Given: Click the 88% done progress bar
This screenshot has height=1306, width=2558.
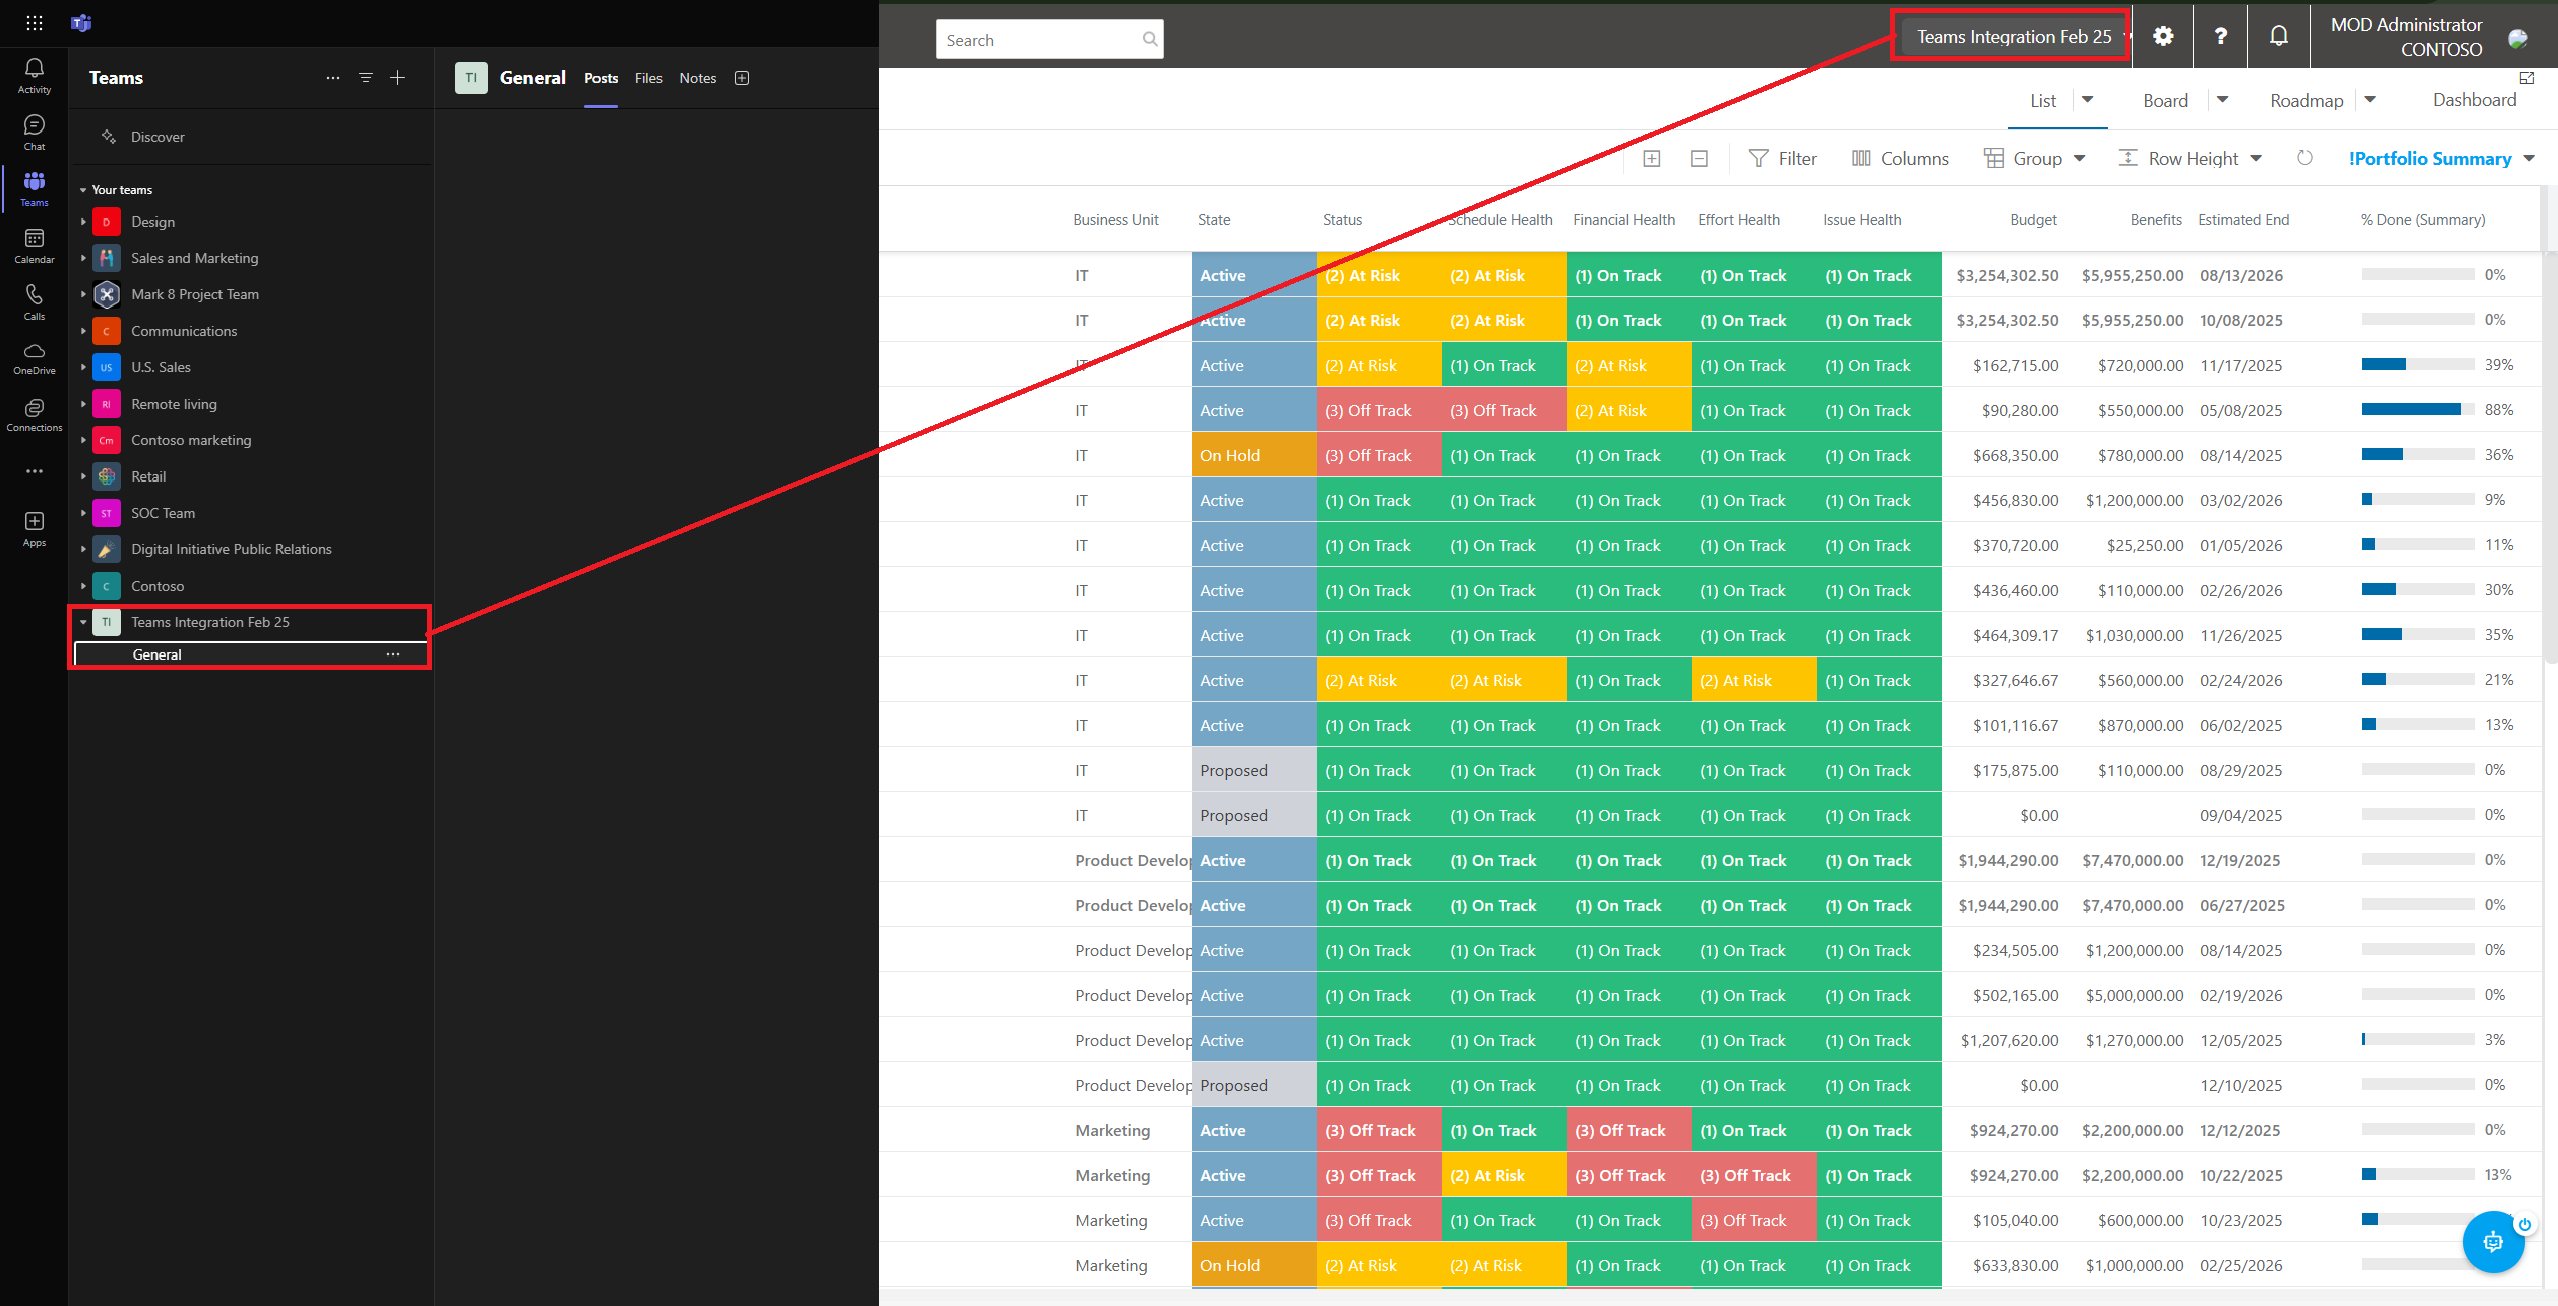Looking at the screenshot, I should (2418, 409).
